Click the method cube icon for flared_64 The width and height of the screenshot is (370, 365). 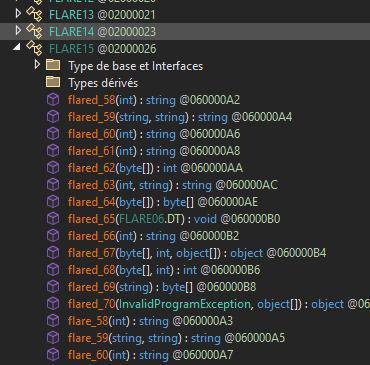click(x=53, y=201)
